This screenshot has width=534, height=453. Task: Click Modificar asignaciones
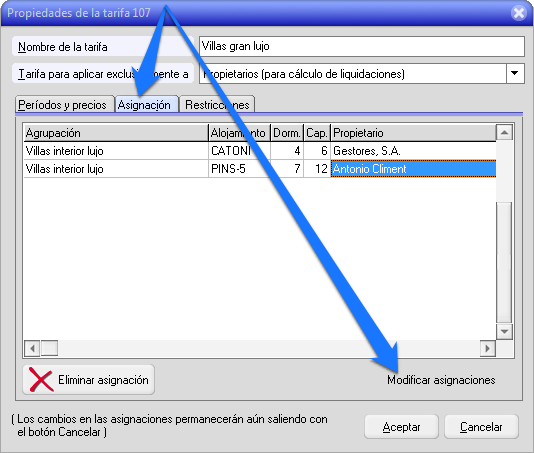[441, 380]
